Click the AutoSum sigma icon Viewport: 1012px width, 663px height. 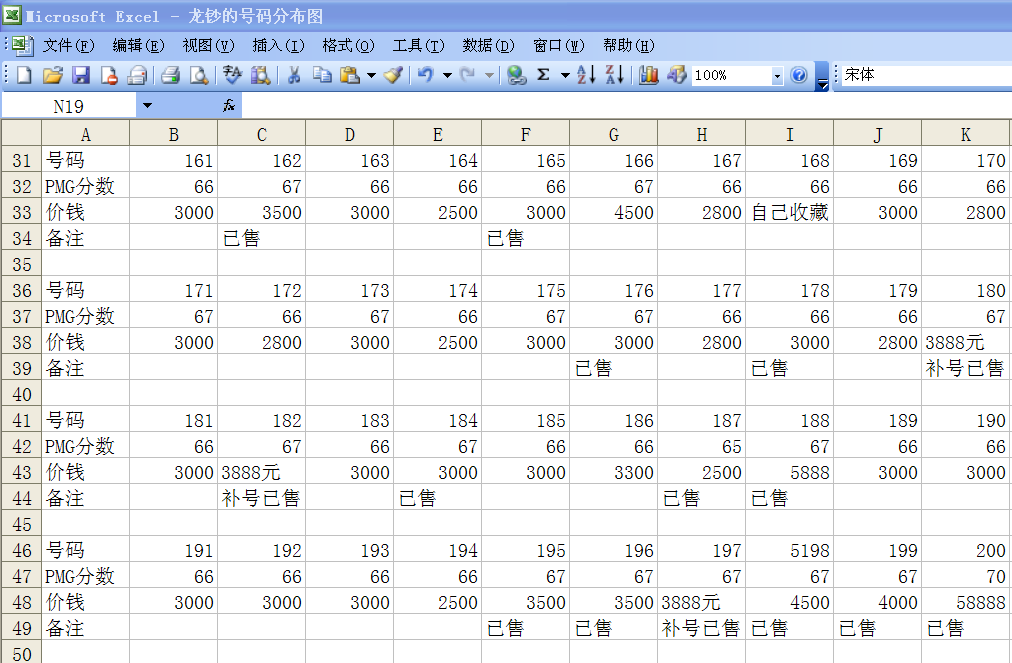pos(543,75)
